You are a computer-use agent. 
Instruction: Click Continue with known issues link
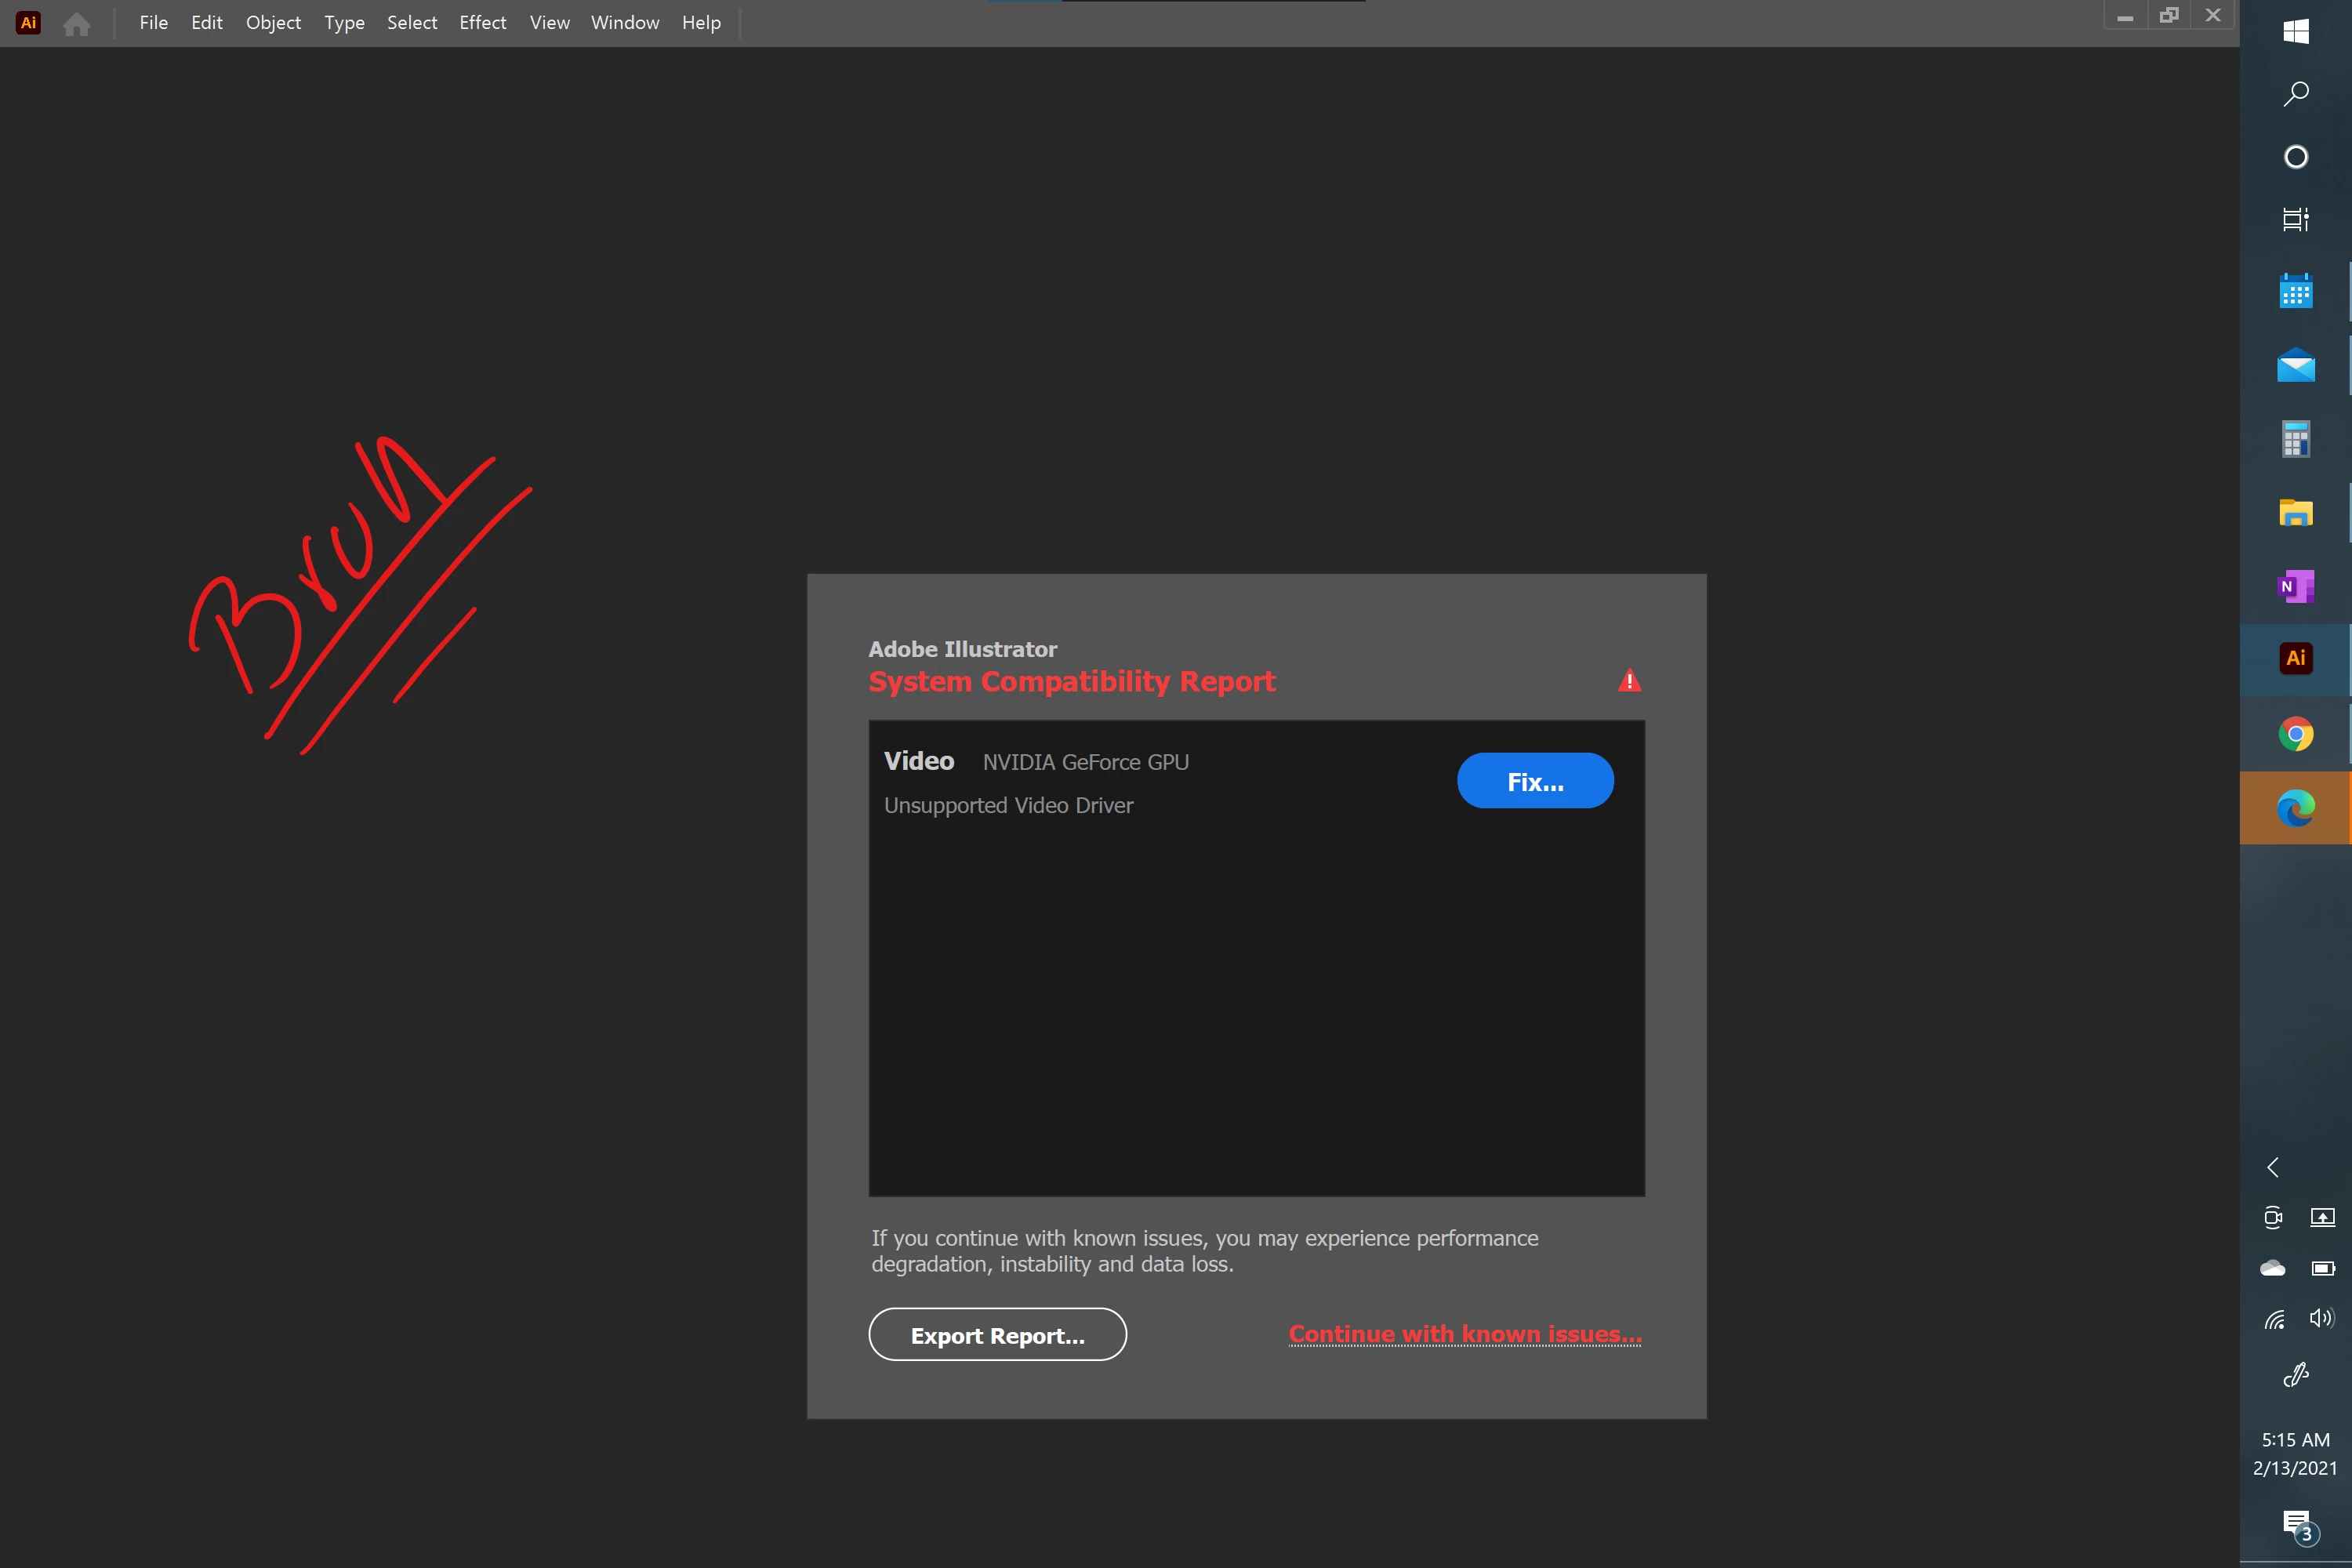[1464, 1334]
